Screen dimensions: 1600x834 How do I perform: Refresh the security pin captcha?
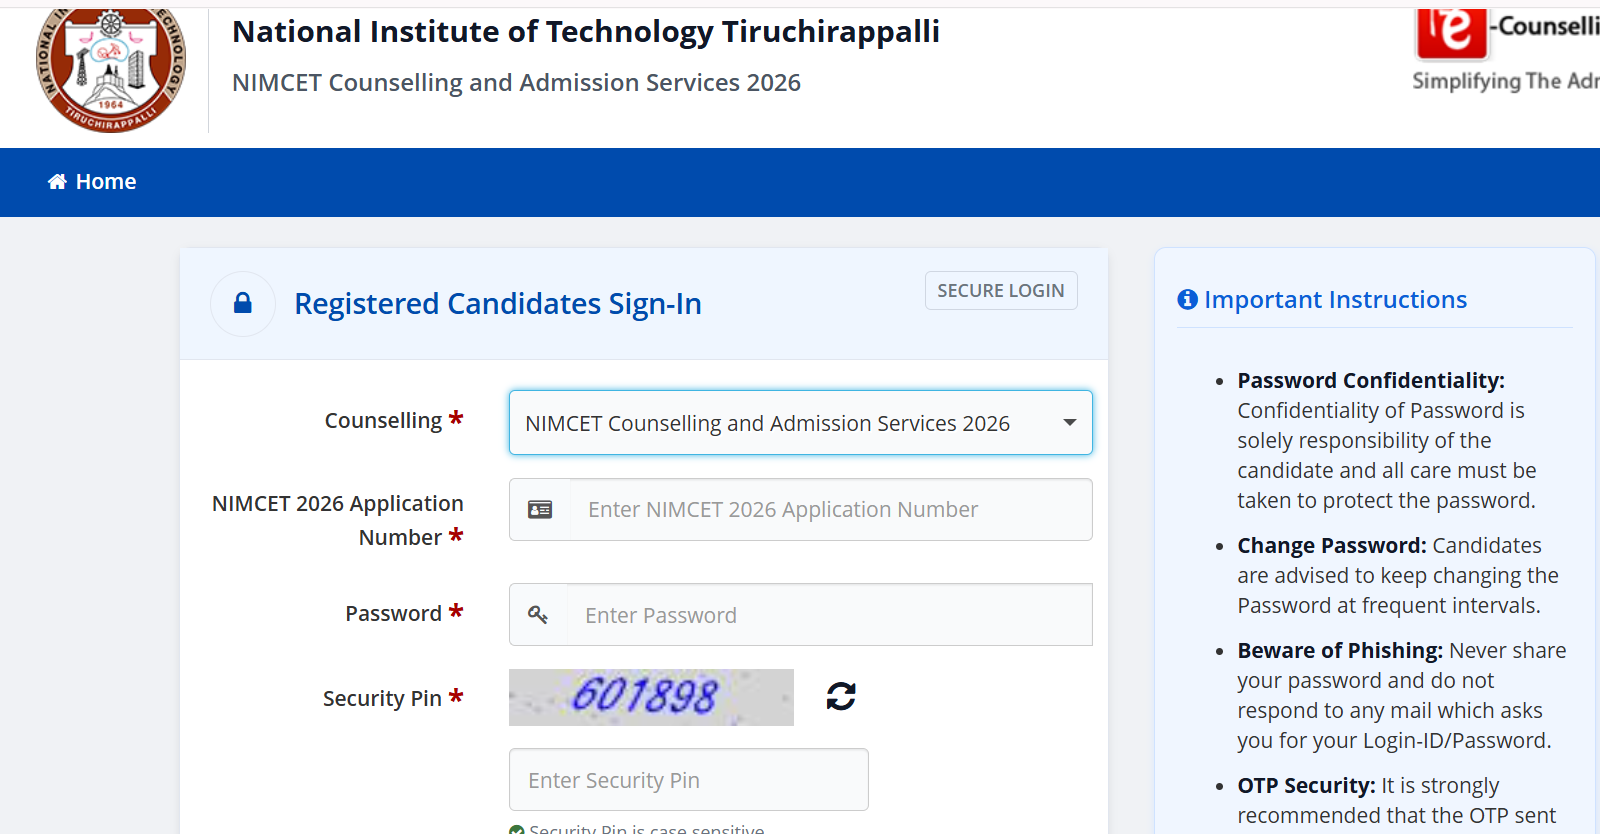click(841, 696)
